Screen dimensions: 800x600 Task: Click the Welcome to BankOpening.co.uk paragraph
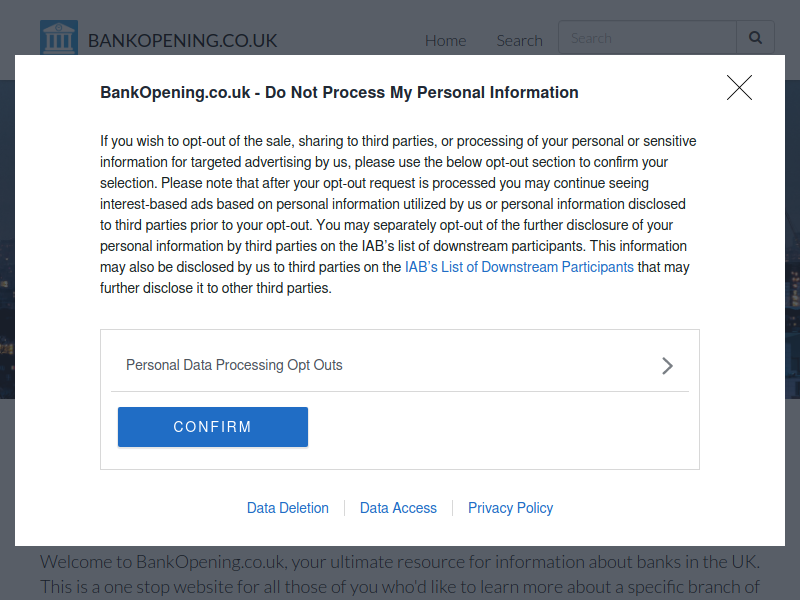coord(400,574)
